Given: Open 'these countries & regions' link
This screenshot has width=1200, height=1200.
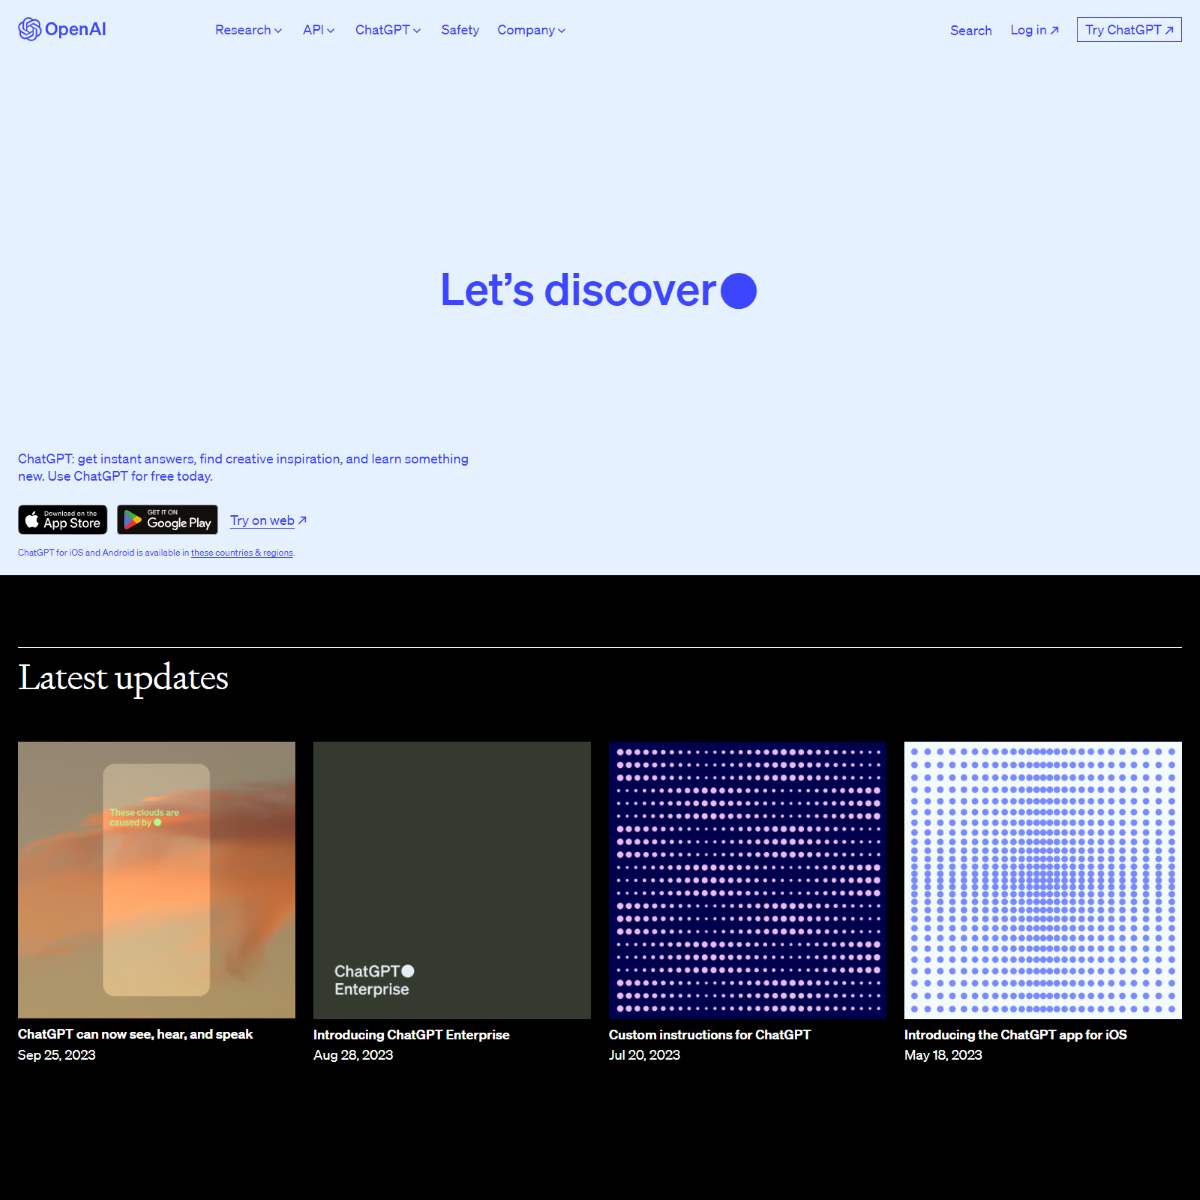Looking at the screenshot, I should [x=242, y=553].
